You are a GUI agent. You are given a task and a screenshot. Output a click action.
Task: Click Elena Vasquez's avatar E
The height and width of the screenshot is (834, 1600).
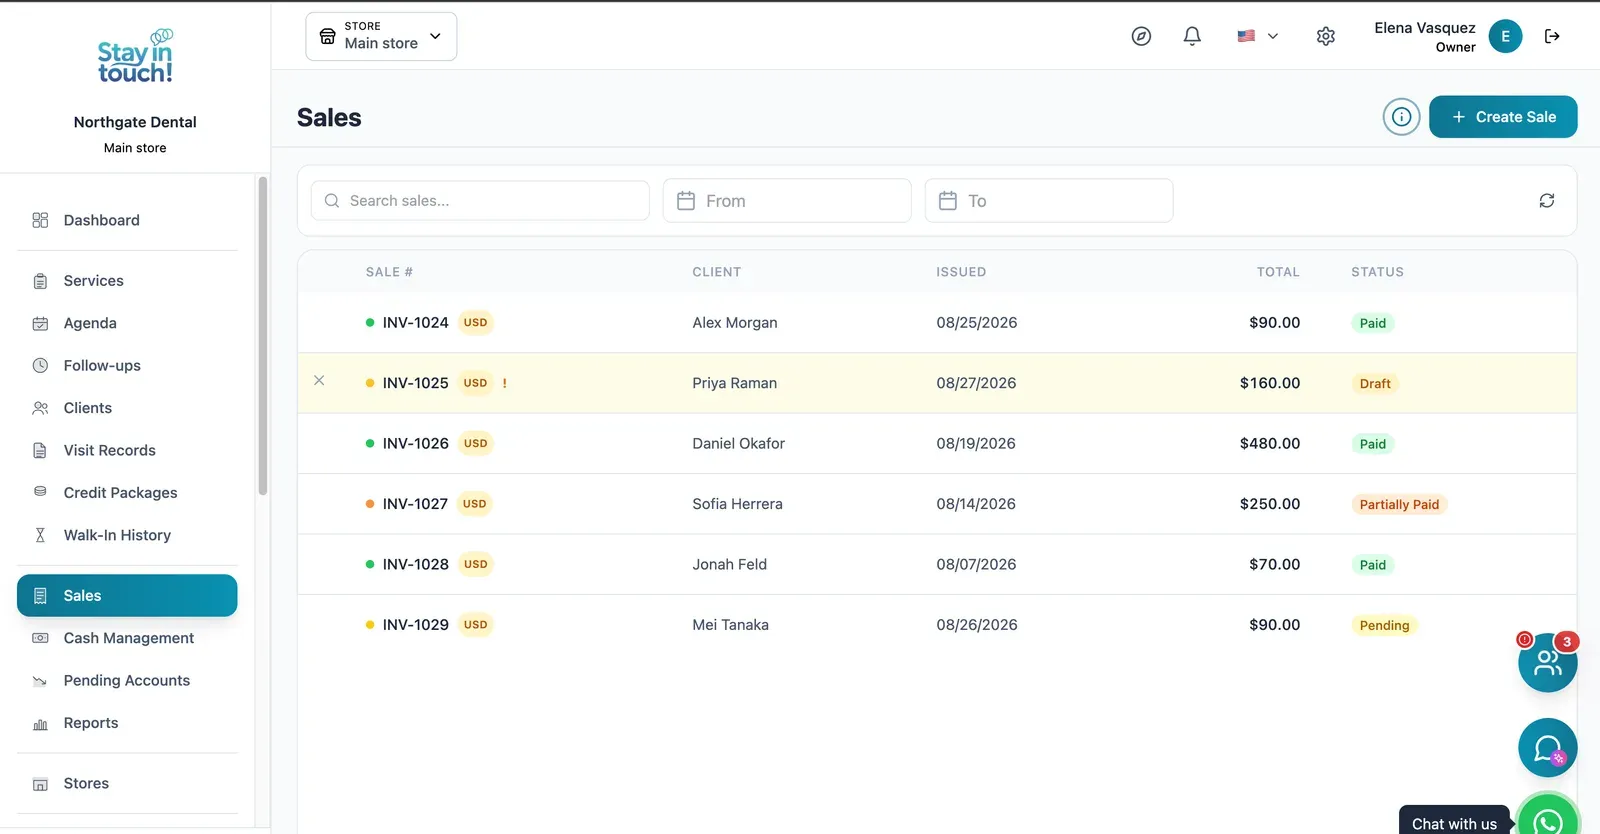[x=1505, y=36]
